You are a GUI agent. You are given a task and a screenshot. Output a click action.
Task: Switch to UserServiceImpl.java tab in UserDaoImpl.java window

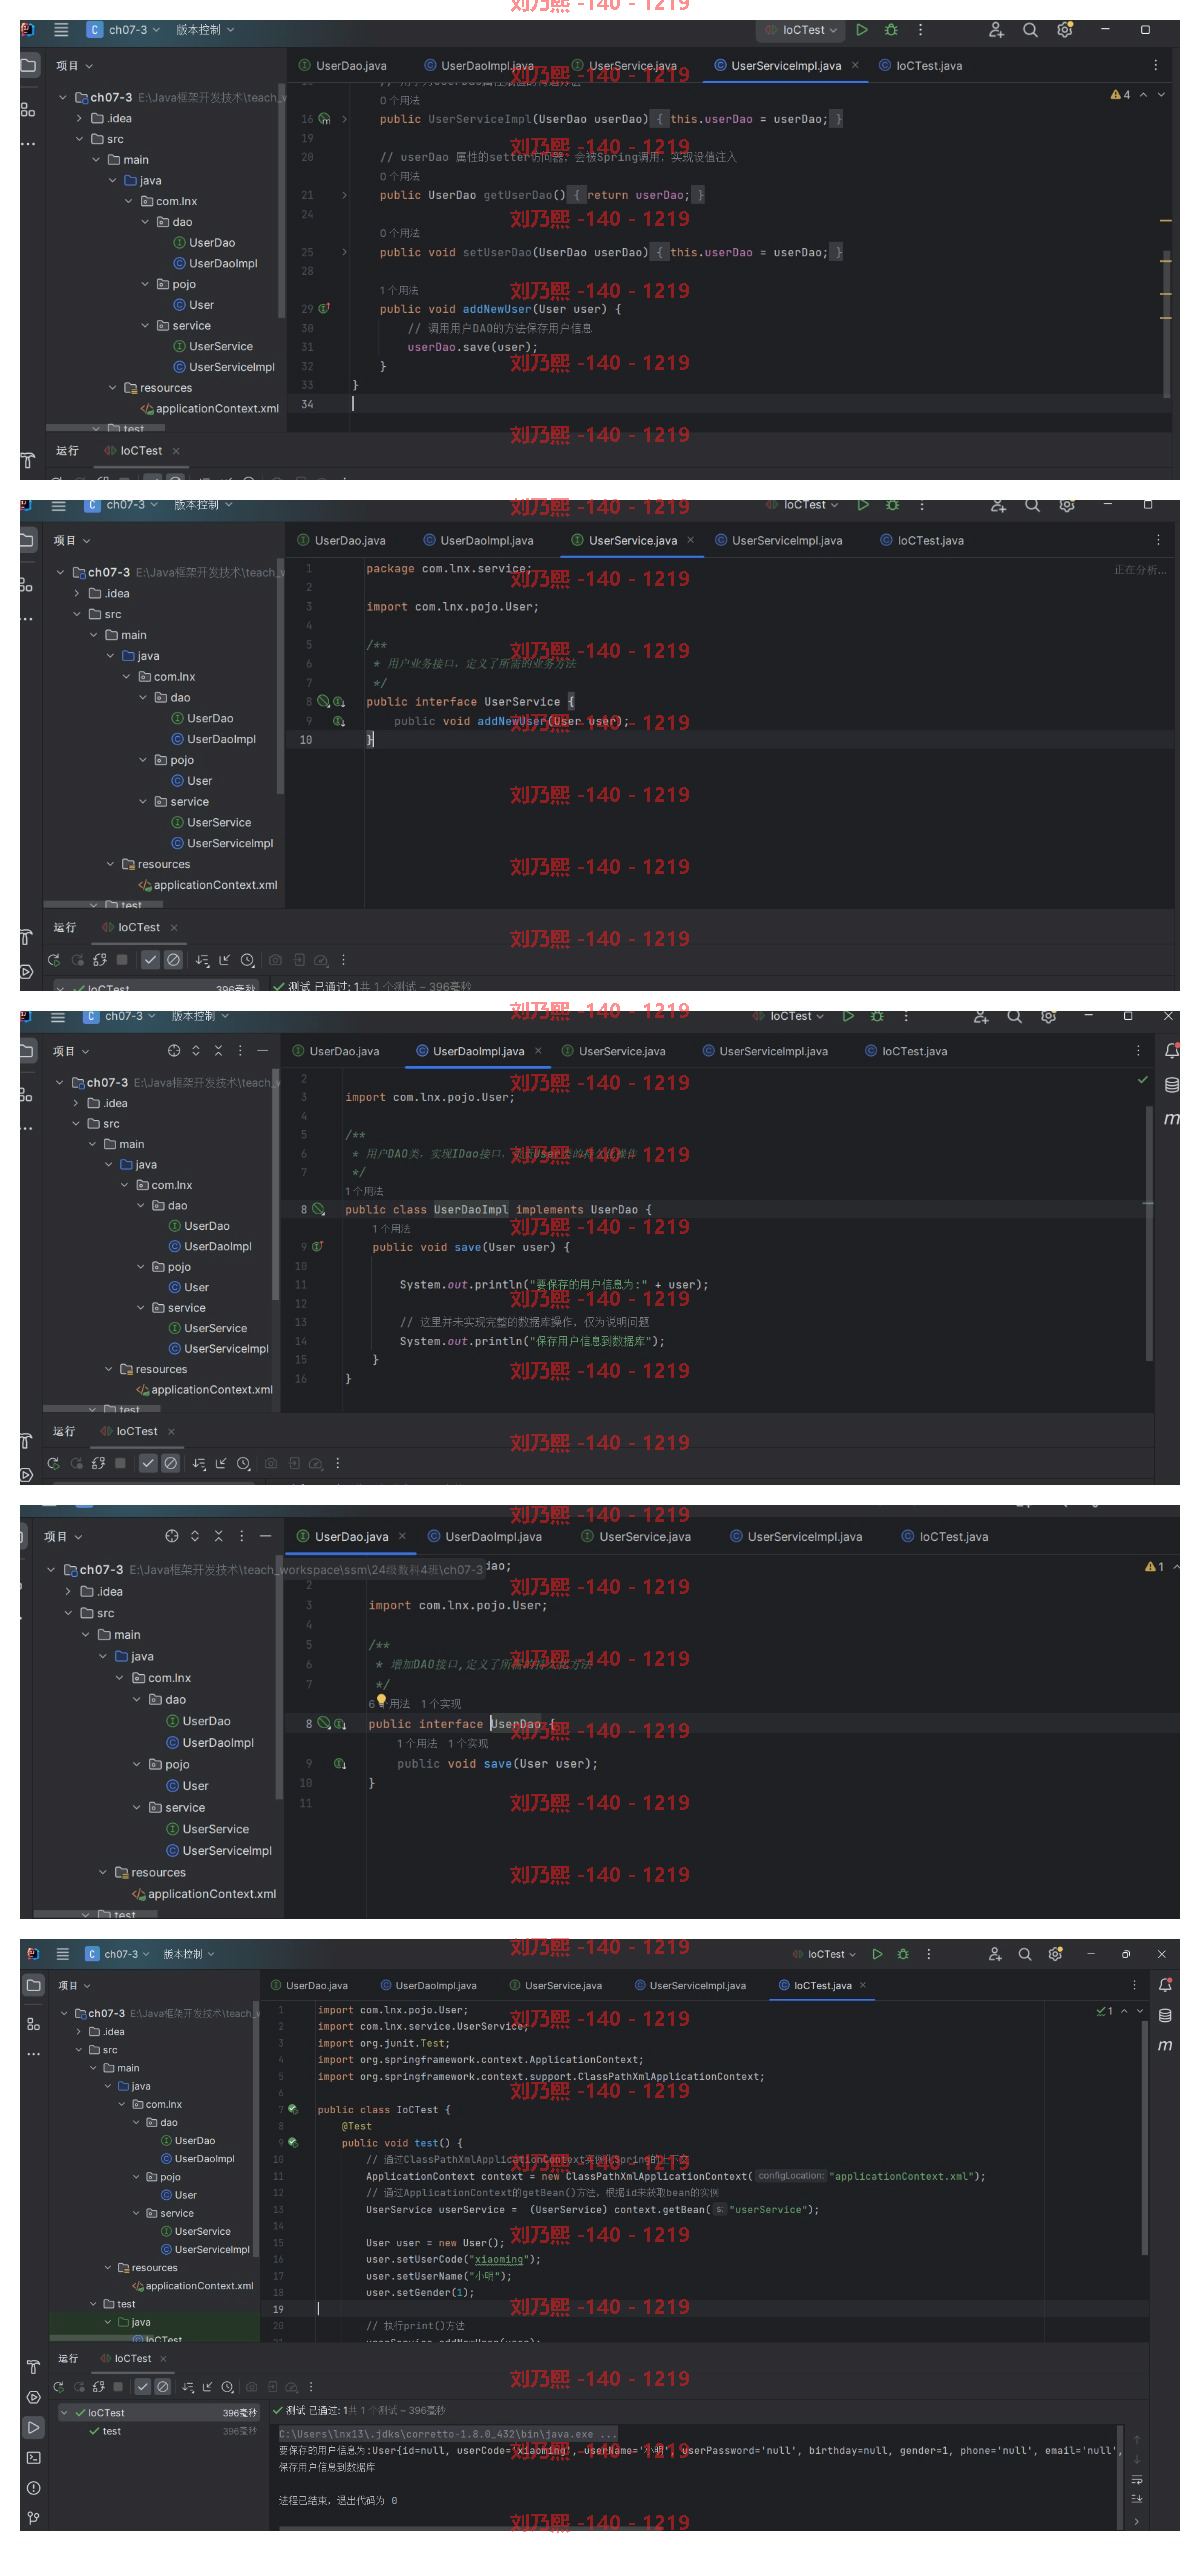(x=765, y=1051)
